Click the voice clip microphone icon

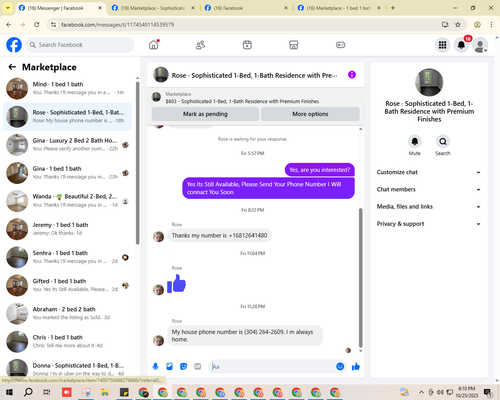tap(155, 367)
